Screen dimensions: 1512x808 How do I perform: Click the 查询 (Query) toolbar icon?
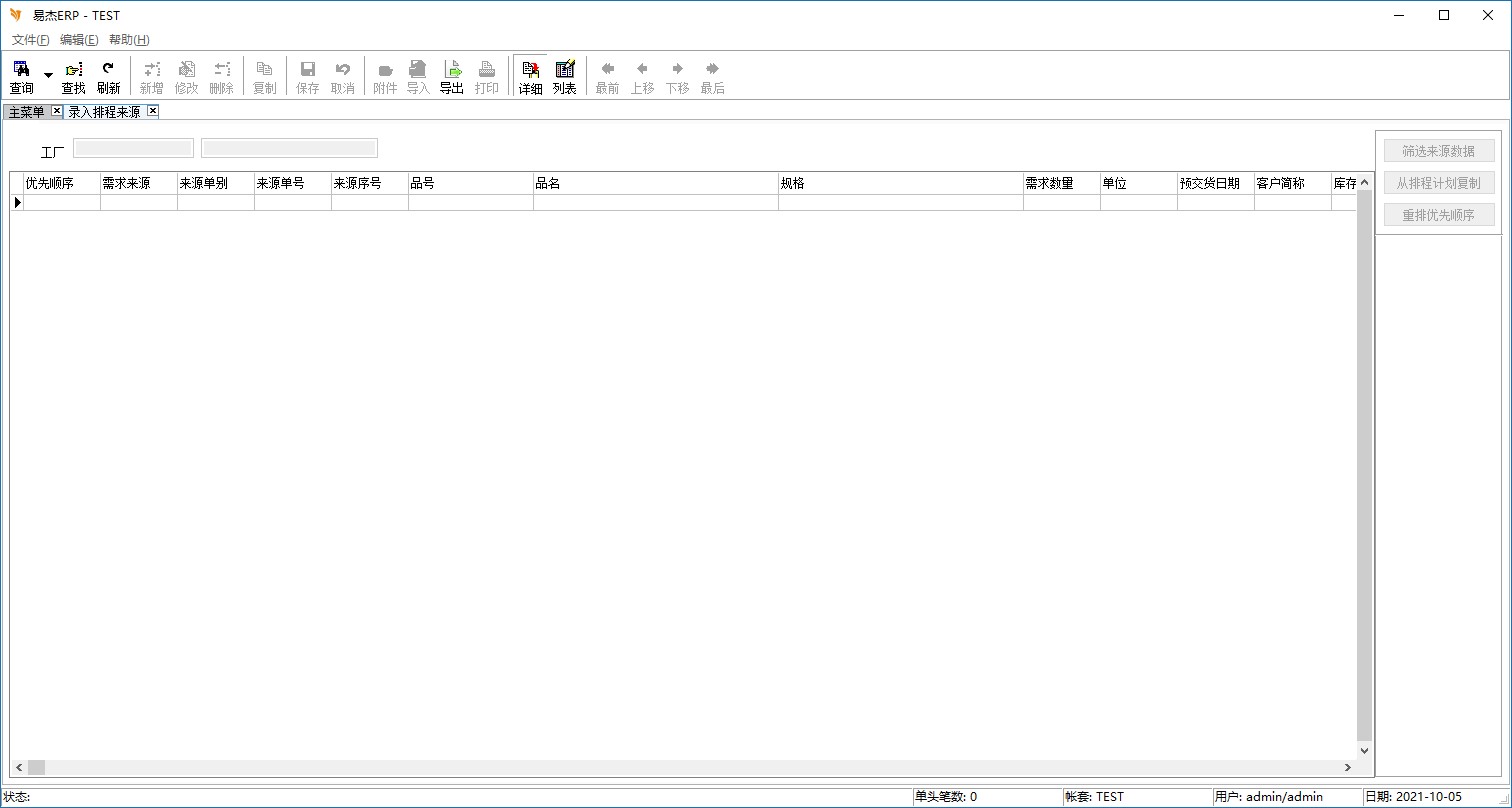click(21, 77)
